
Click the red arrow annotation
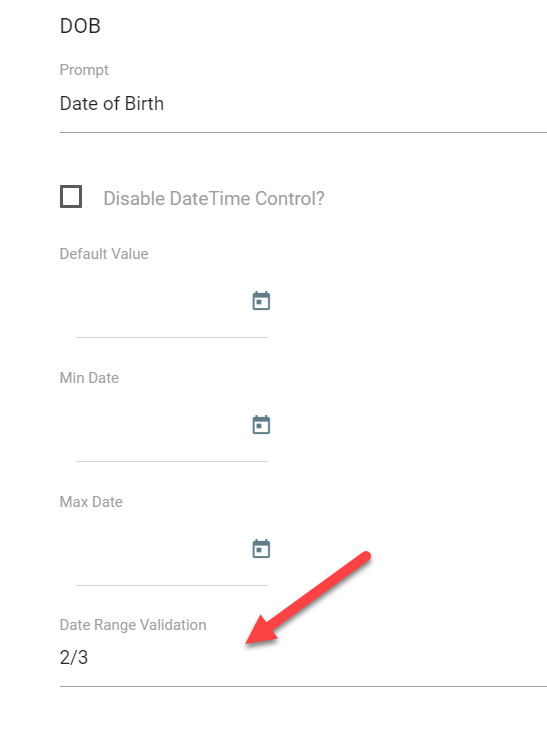(308, 598)
